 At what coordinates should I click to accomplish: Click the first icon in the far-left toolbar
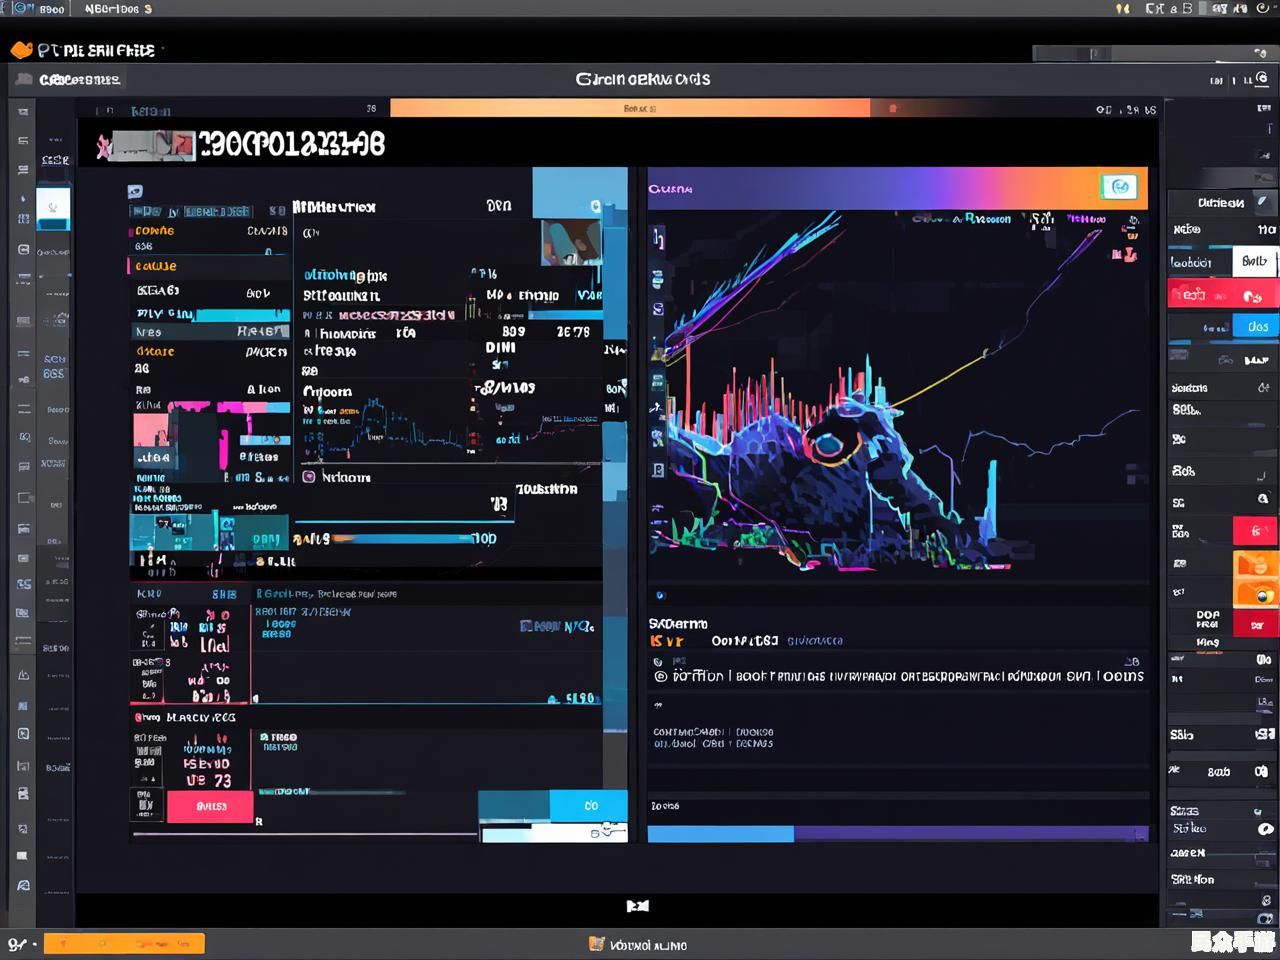coord(22,112)
